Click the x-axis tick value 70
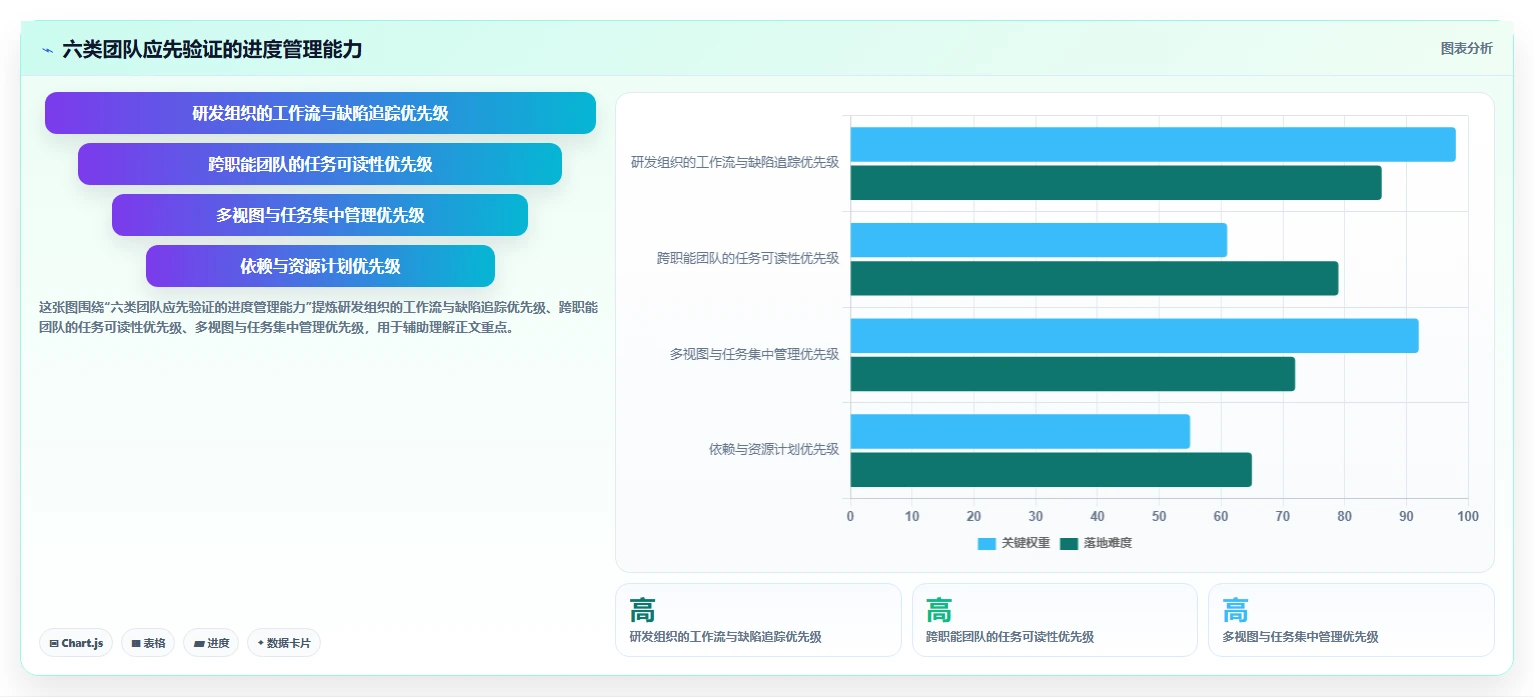 pyautogui.click(x=1283, y=516)
